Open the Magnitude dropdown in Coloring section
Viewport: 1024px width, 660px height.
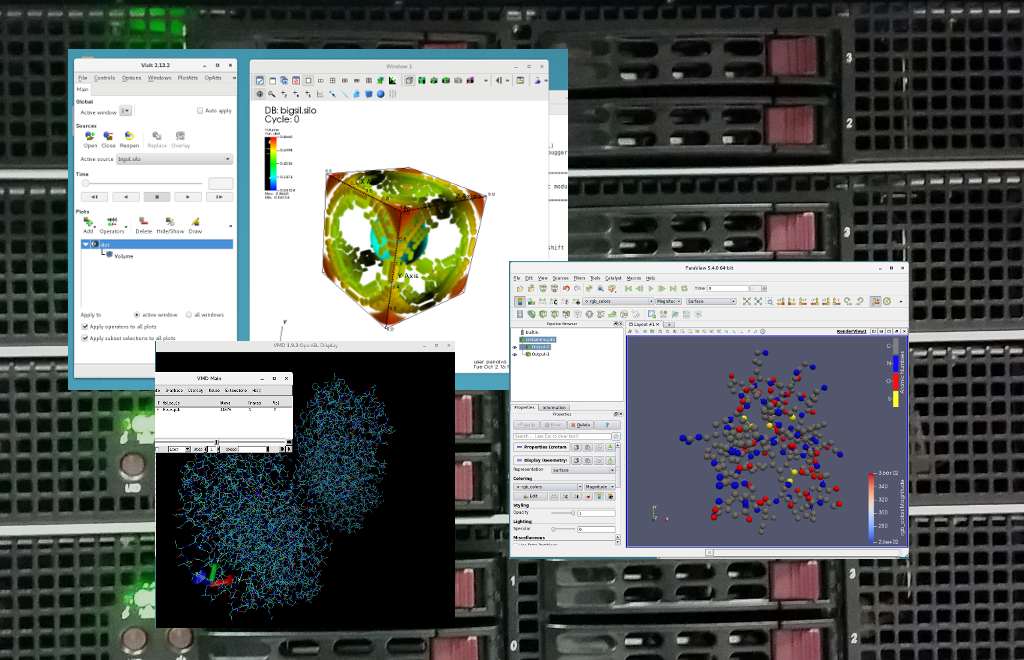600,487
